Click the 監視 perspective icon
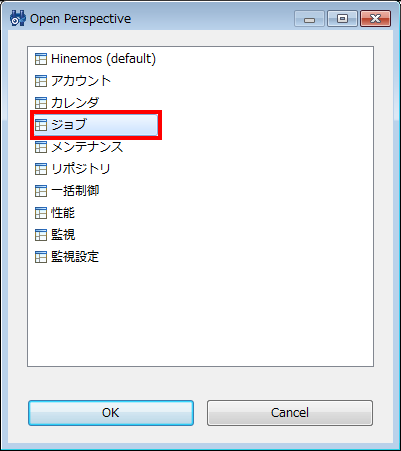Viewport: 401px width, 451px height. coord(41,235)
